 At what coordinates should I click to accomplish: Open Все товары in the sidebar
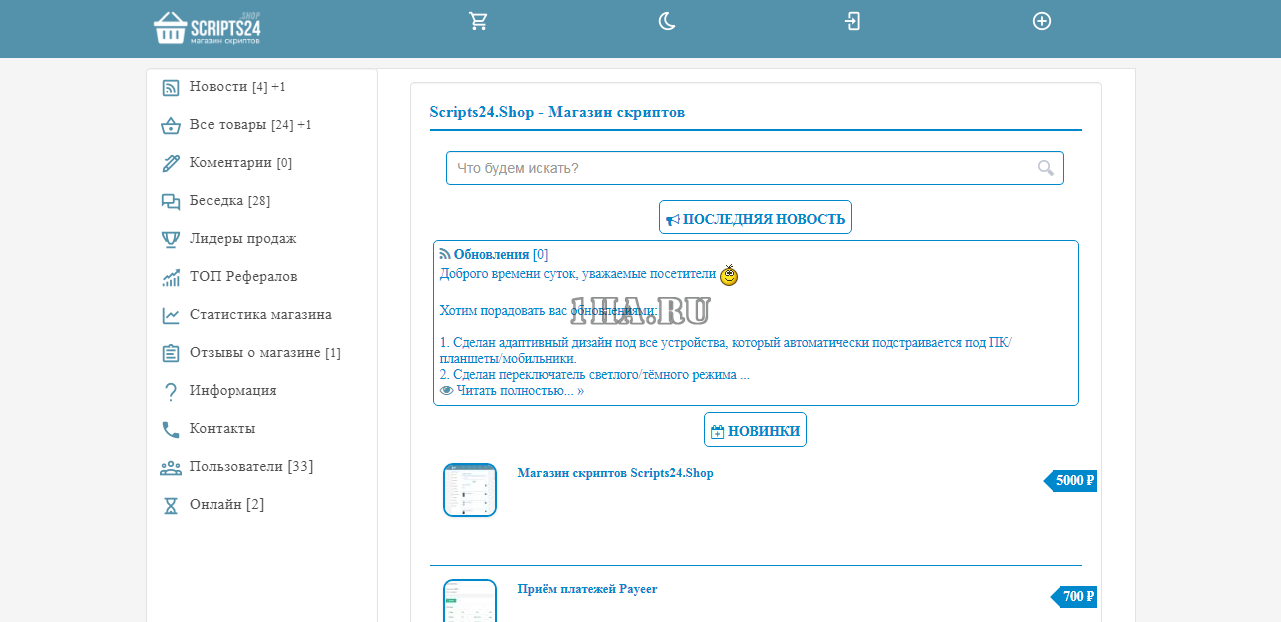pyautogui.click(x=228, y=125)
